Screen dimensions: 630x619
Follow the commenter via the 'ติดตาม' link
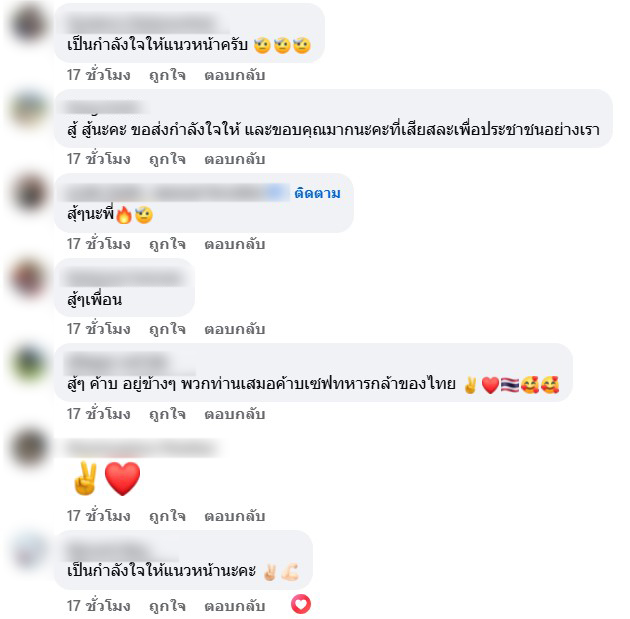click(317, 193)
